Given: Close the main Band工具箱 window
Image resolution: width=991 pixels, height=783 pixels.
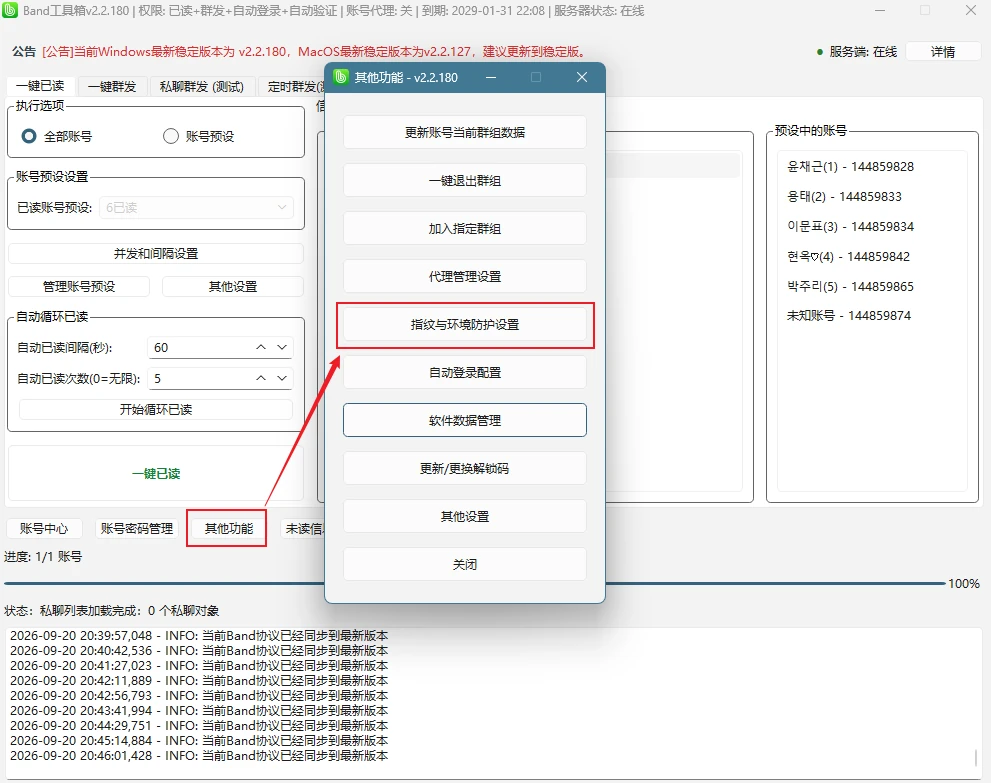Looking at the screenshot, I should point(971,11).
